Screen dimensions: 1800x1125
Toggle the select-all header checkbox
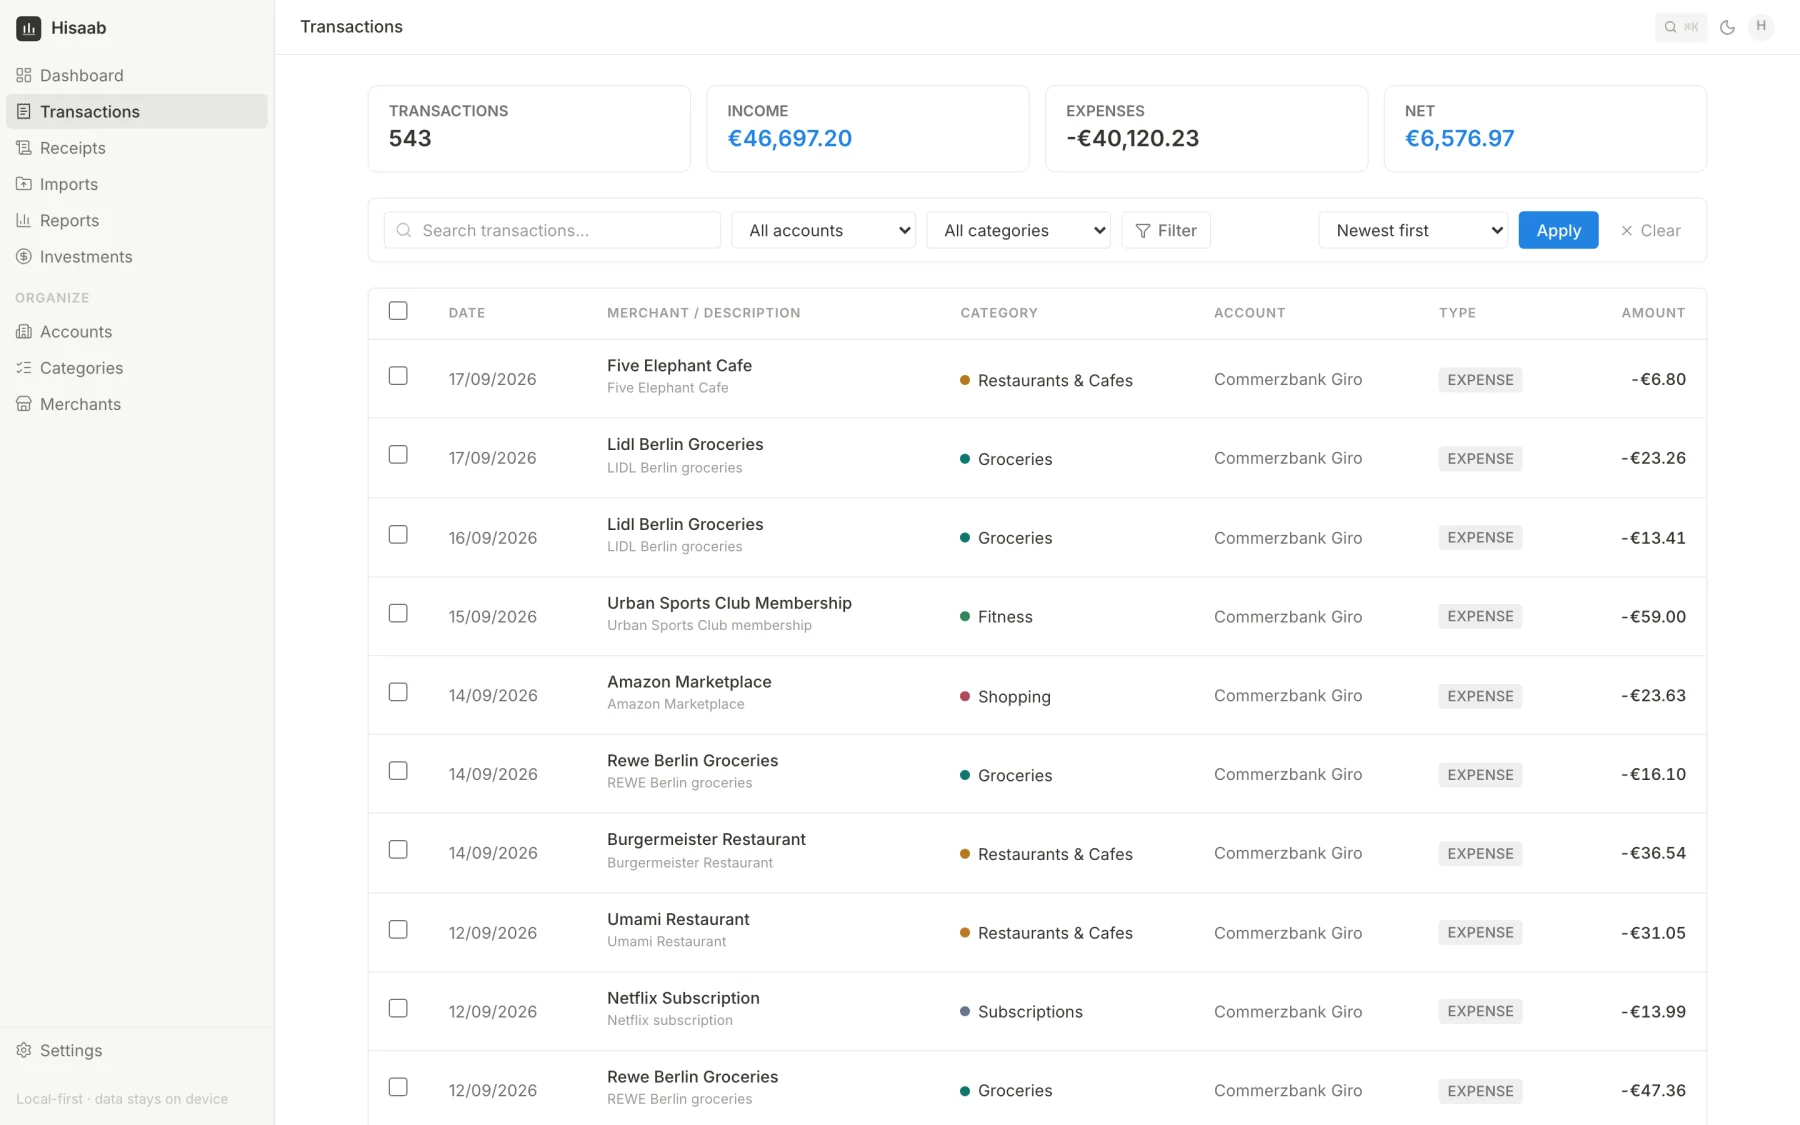click(398, 311)
